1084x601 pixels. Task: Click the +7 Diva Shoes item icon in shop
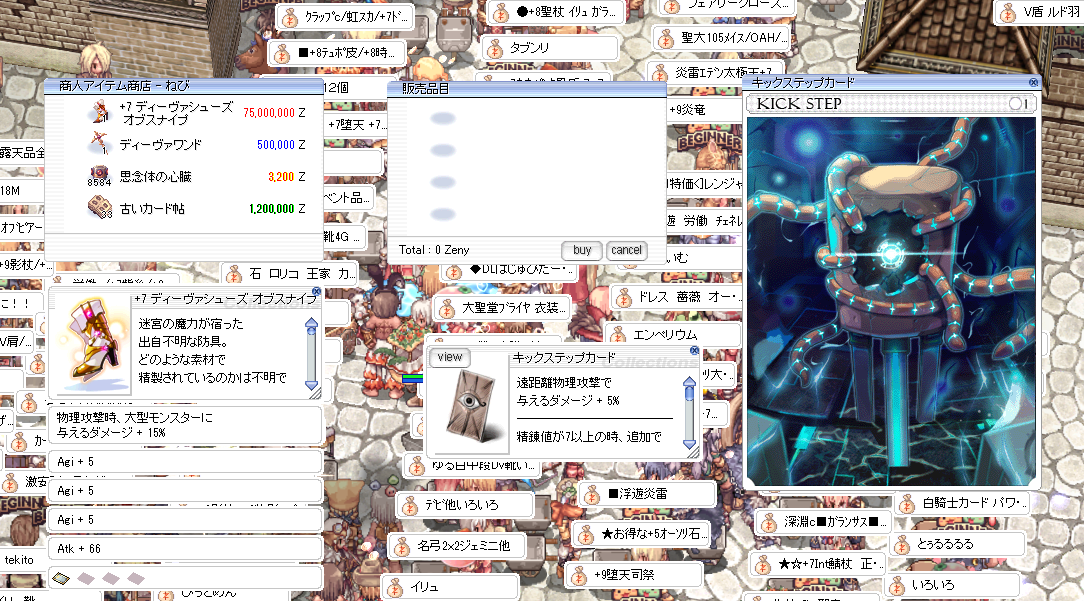97,112
